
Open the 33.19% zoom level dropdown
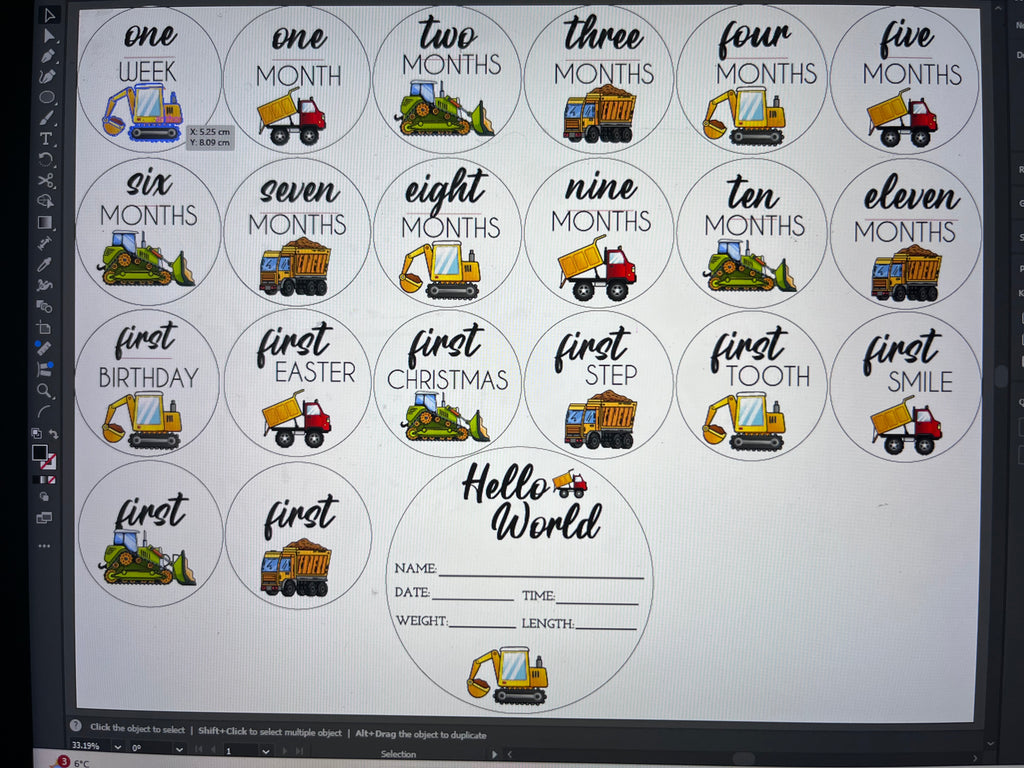[x=118, y=747]
